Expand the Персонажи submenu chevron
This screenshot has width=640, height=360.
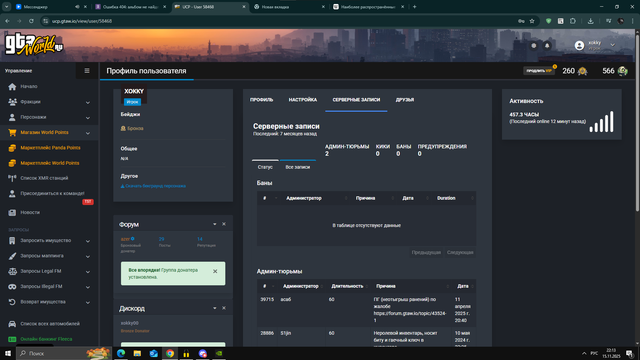point(88,118)
